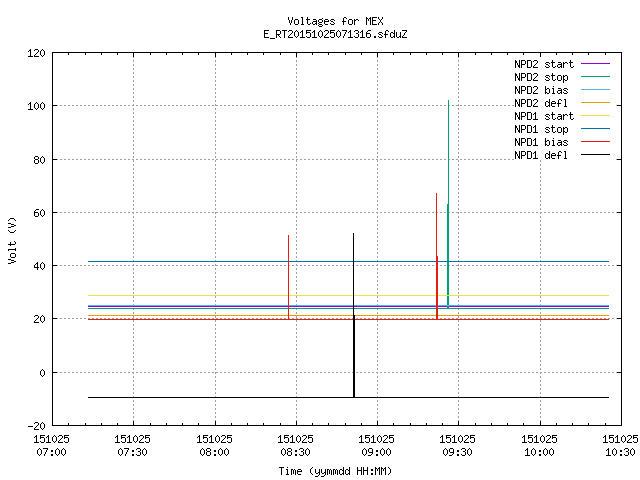This screenshot has width=640, height=480.
Task: Click the NPD1 stop legend label
Action: (x=541, y=129)
